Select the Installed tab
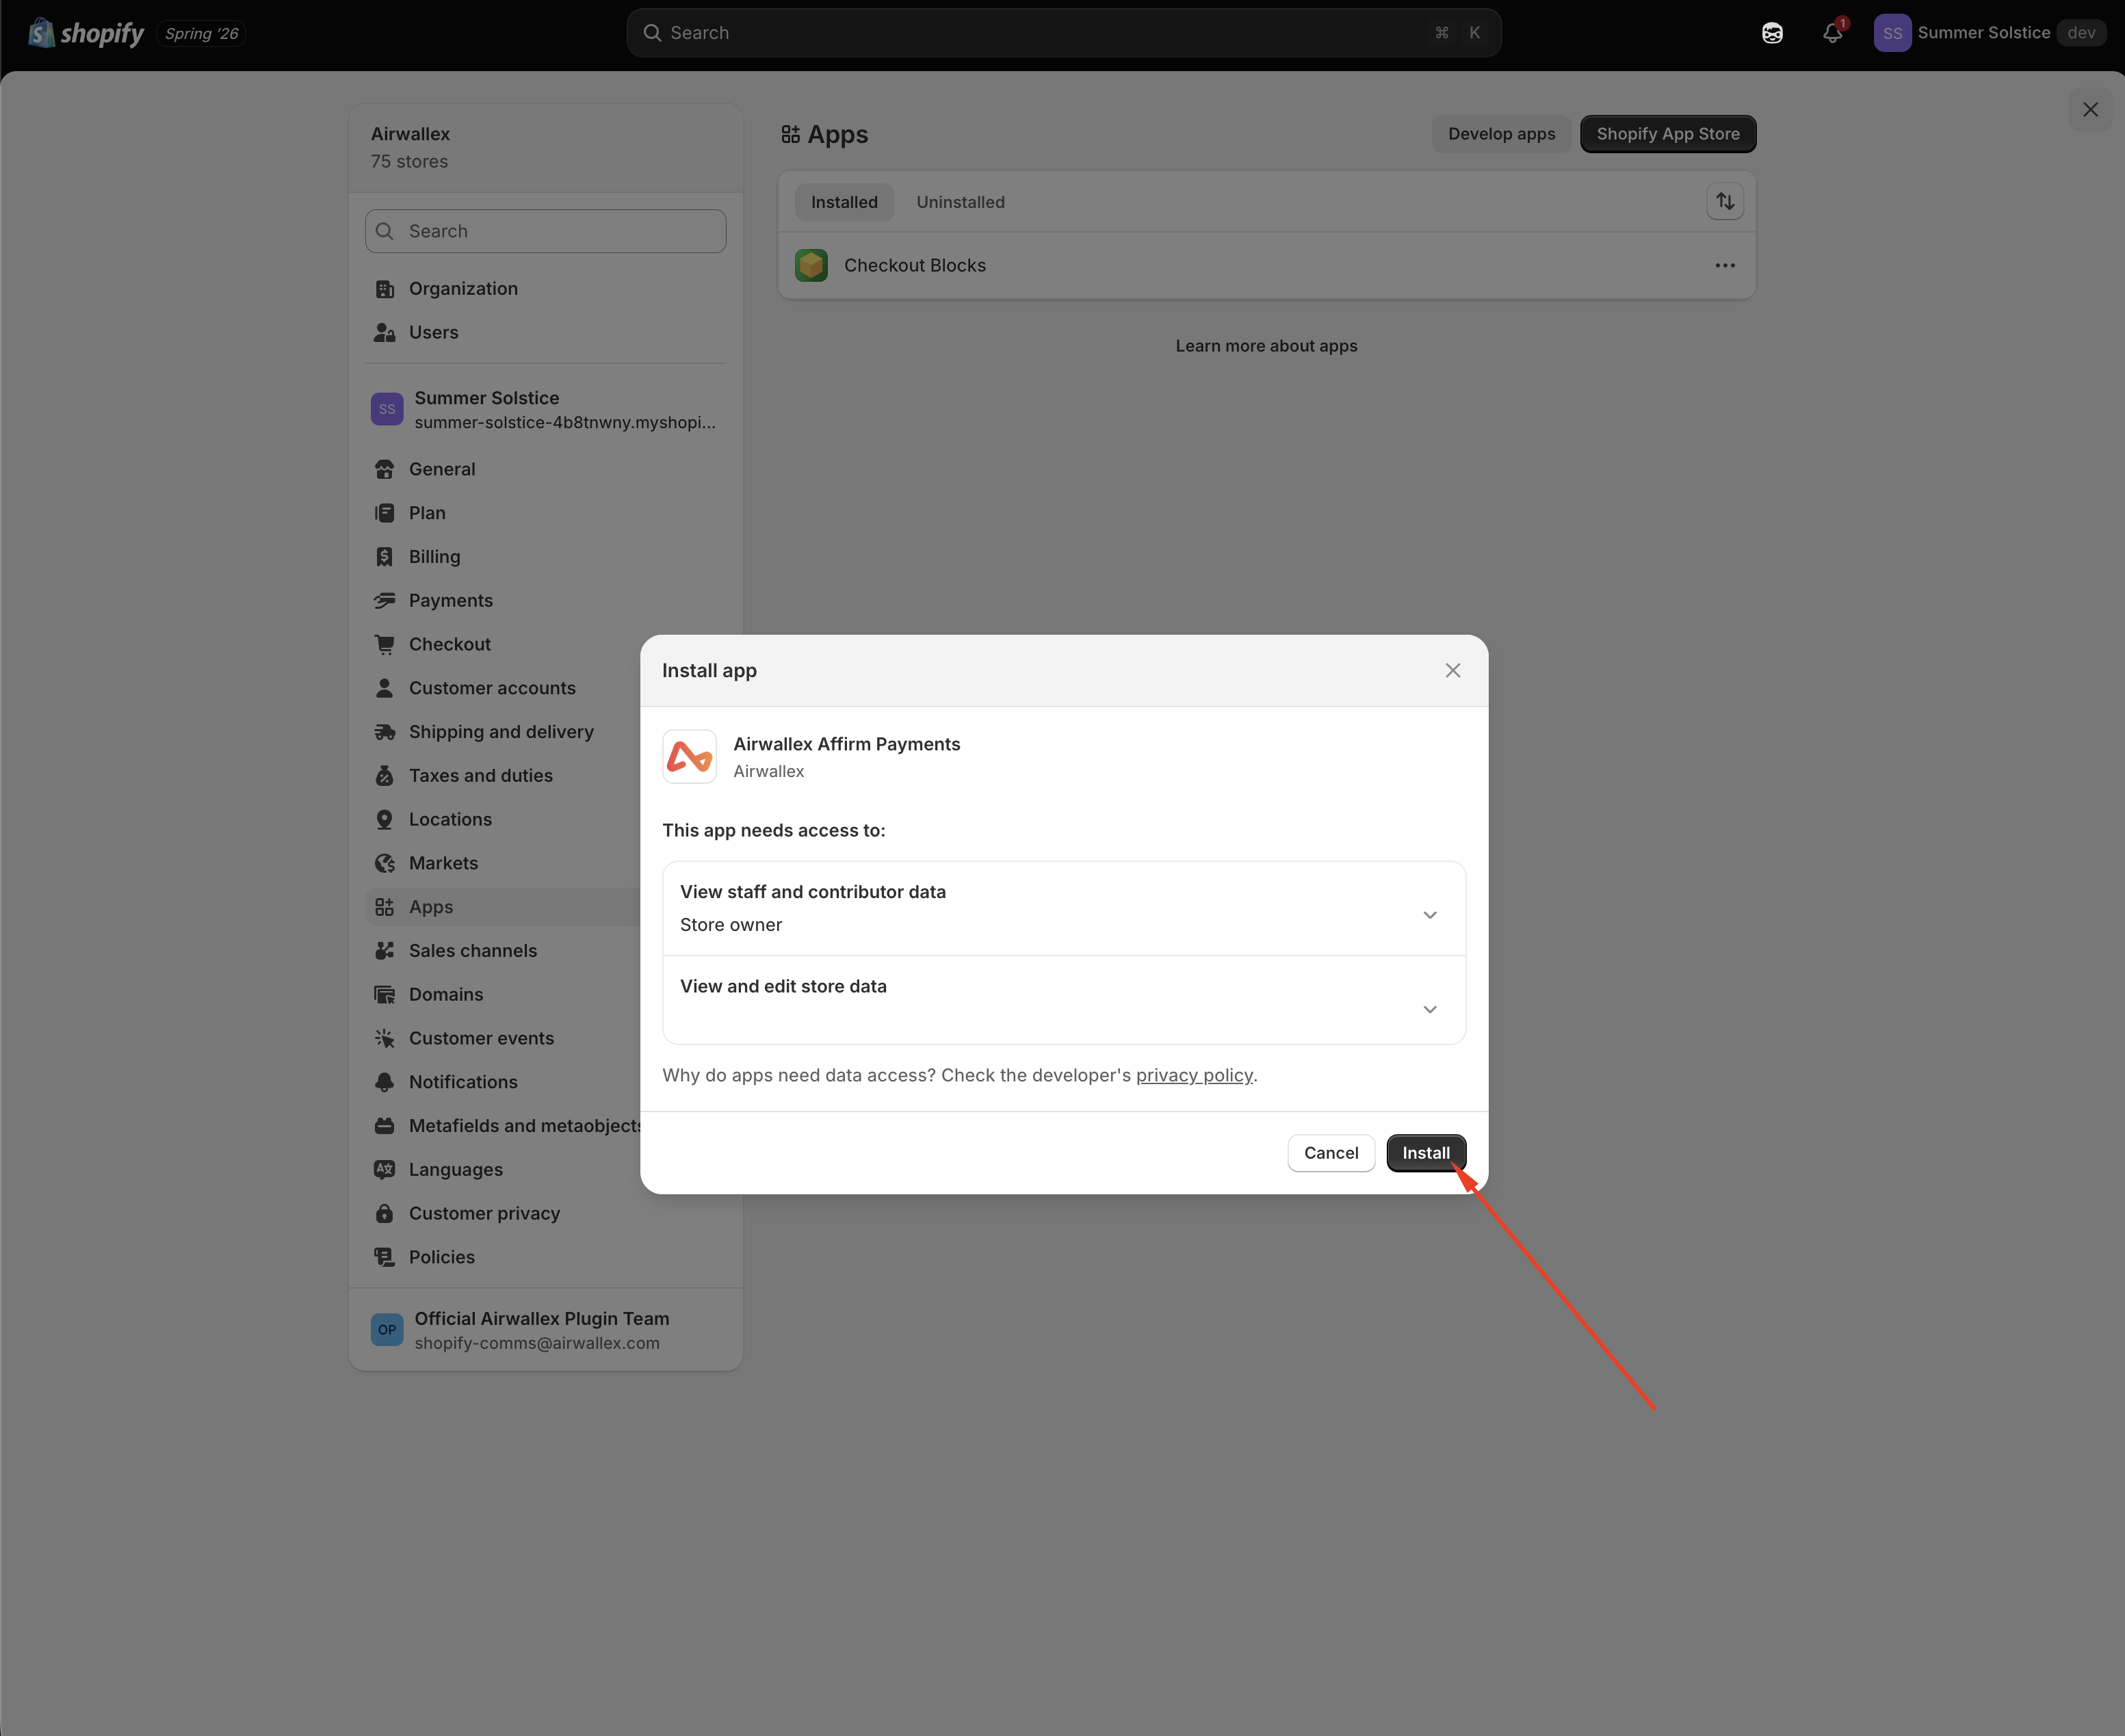The width and height of the screenshot is (2125, 1736). coord(844,202)
